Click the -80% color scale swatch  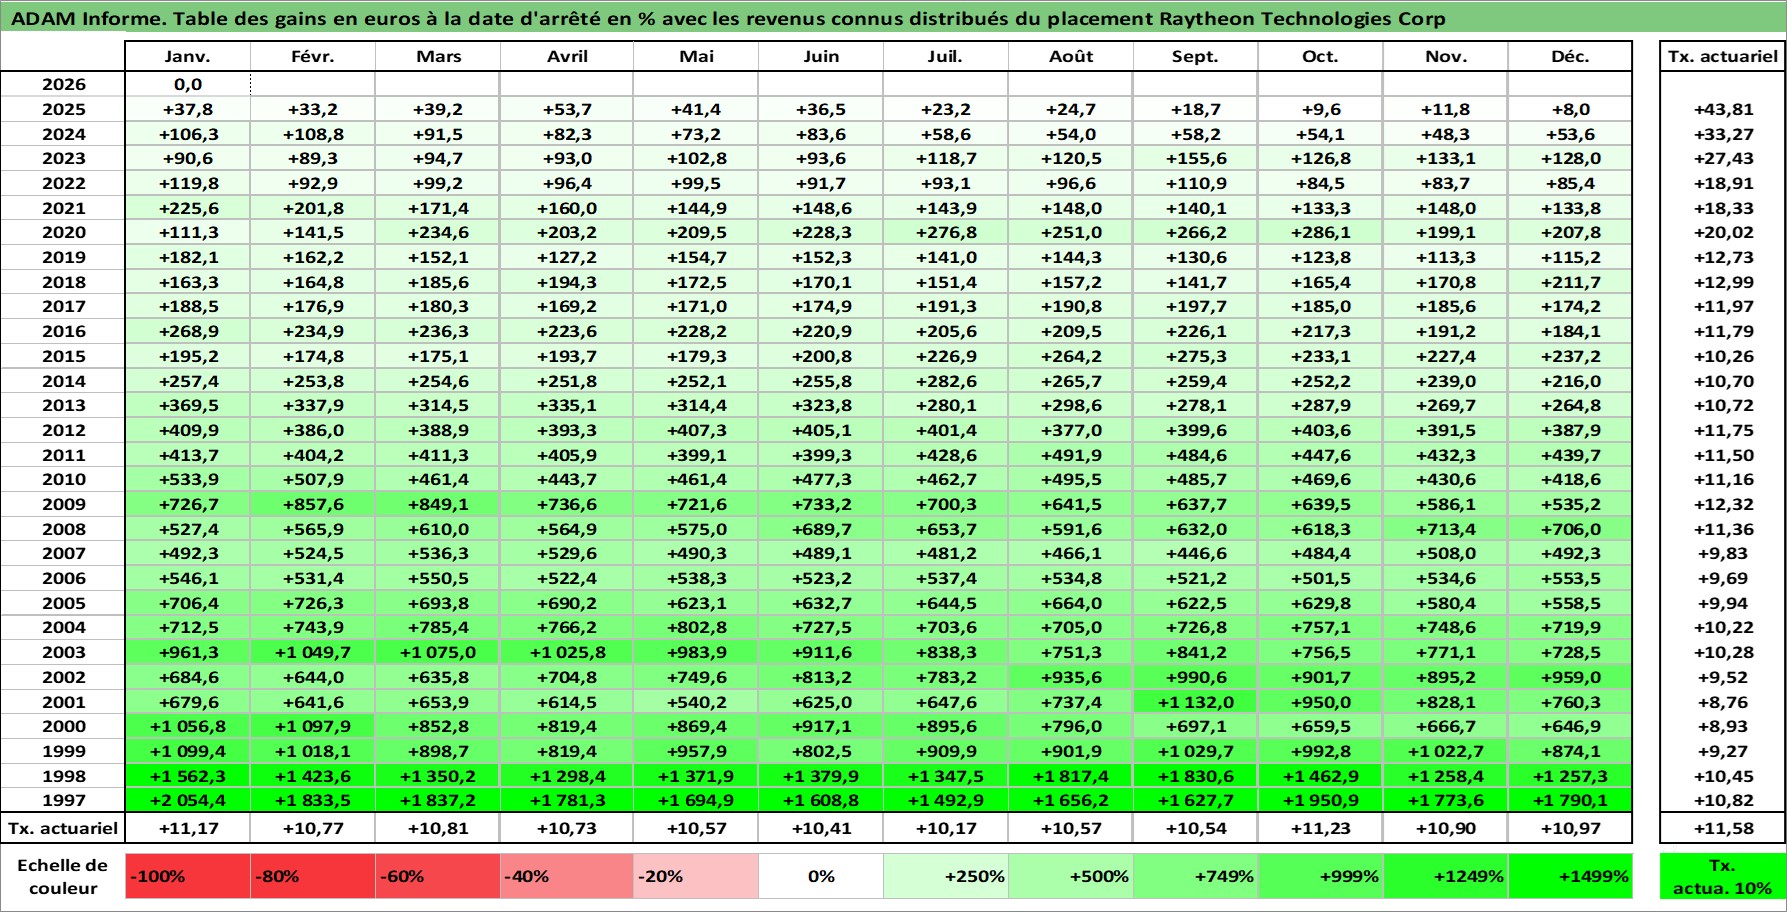point(313,876)
